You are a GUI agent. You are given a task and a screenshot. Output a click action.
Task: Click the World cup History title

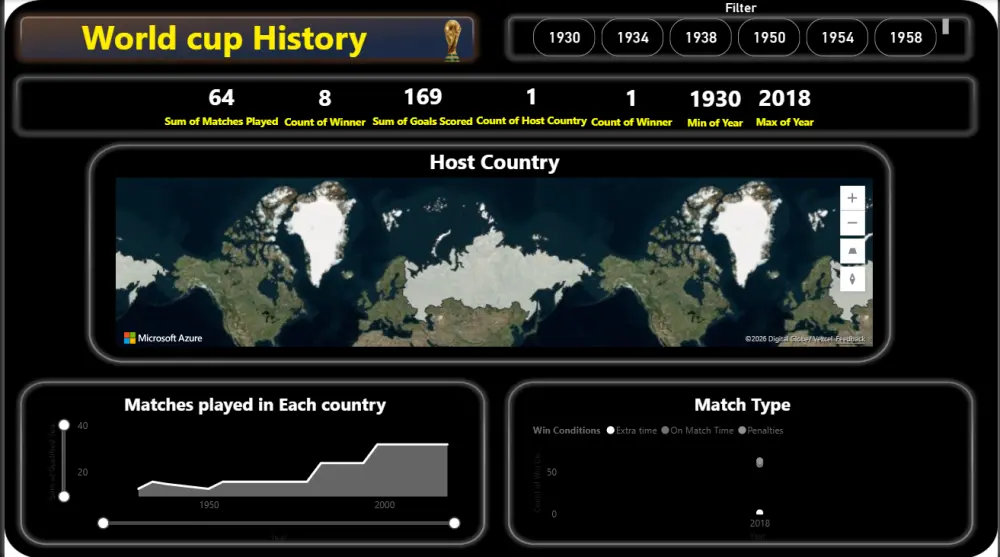[x=224, y=38]
